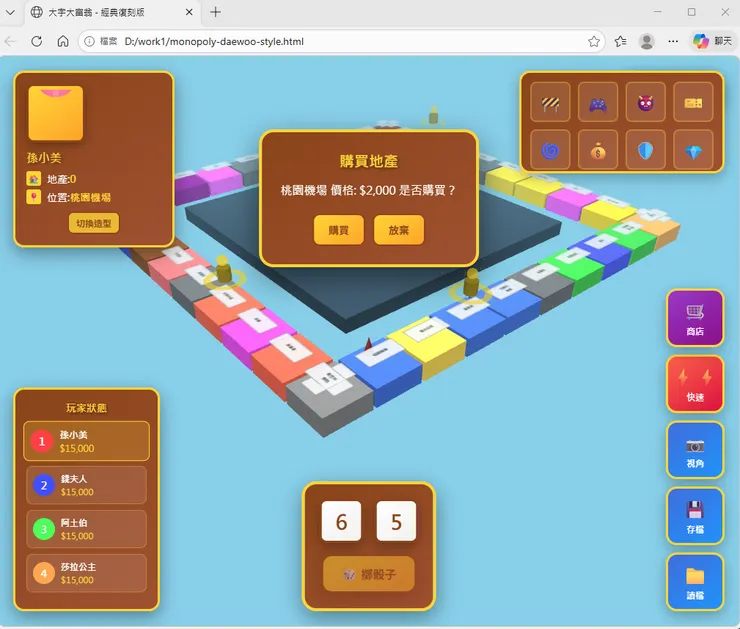Select the blue shield item card
This screenshot has height=629, width=740.
646,150
